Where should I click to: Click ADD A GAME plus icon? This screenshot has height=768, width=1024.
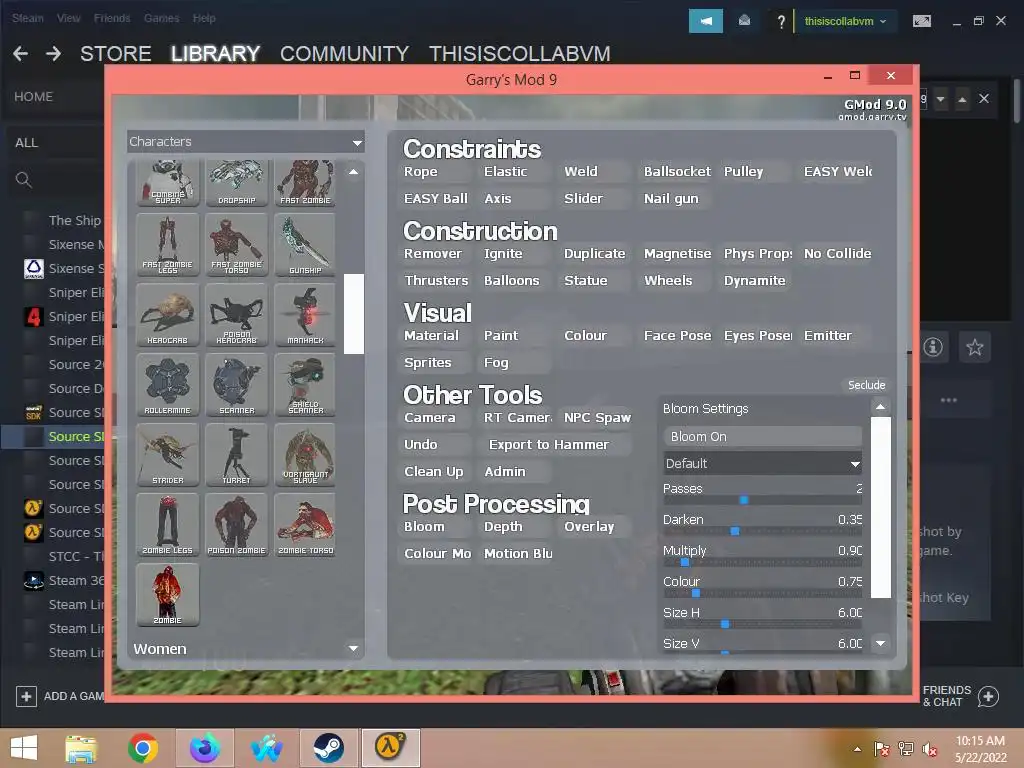pos(26,696)
